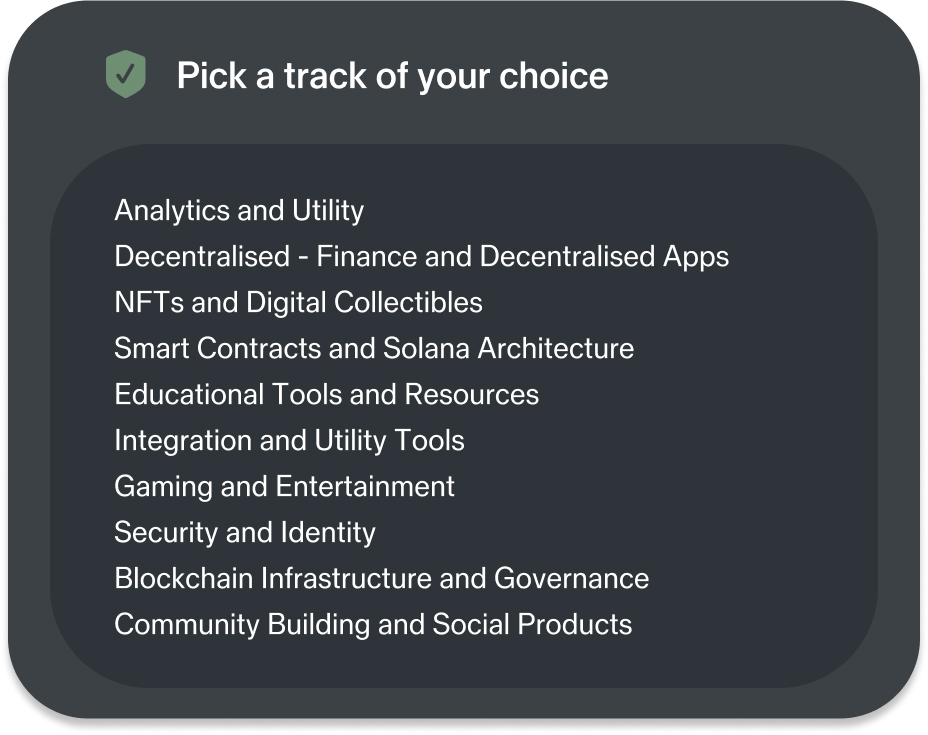Choose Security and Identity track

point(245,533)
